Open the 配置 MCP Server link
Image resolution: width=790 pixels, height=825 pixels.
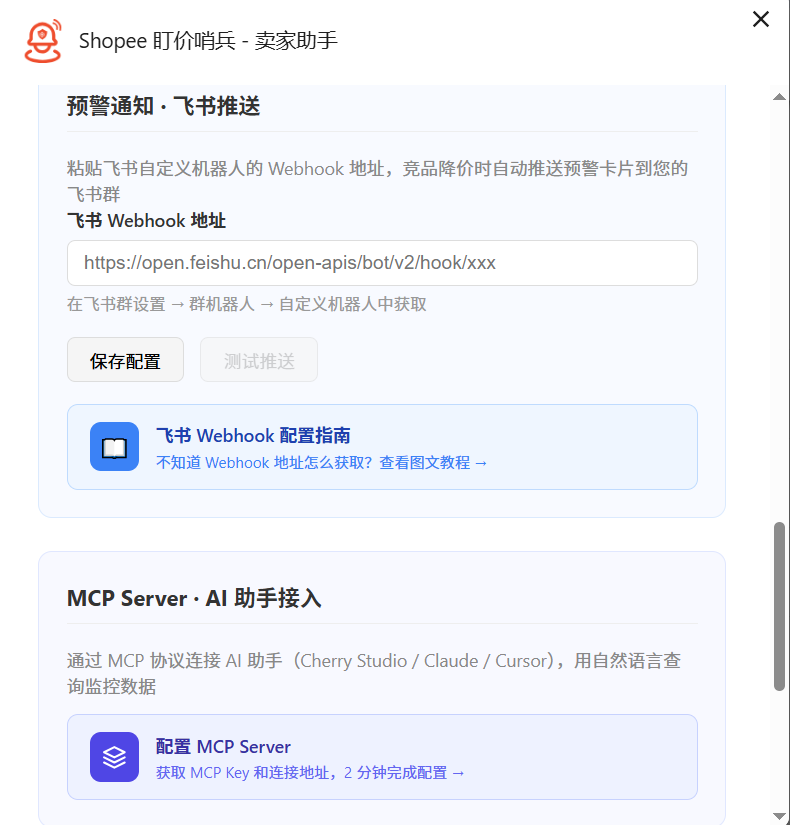pyautogui.click(x=382, y=757)
